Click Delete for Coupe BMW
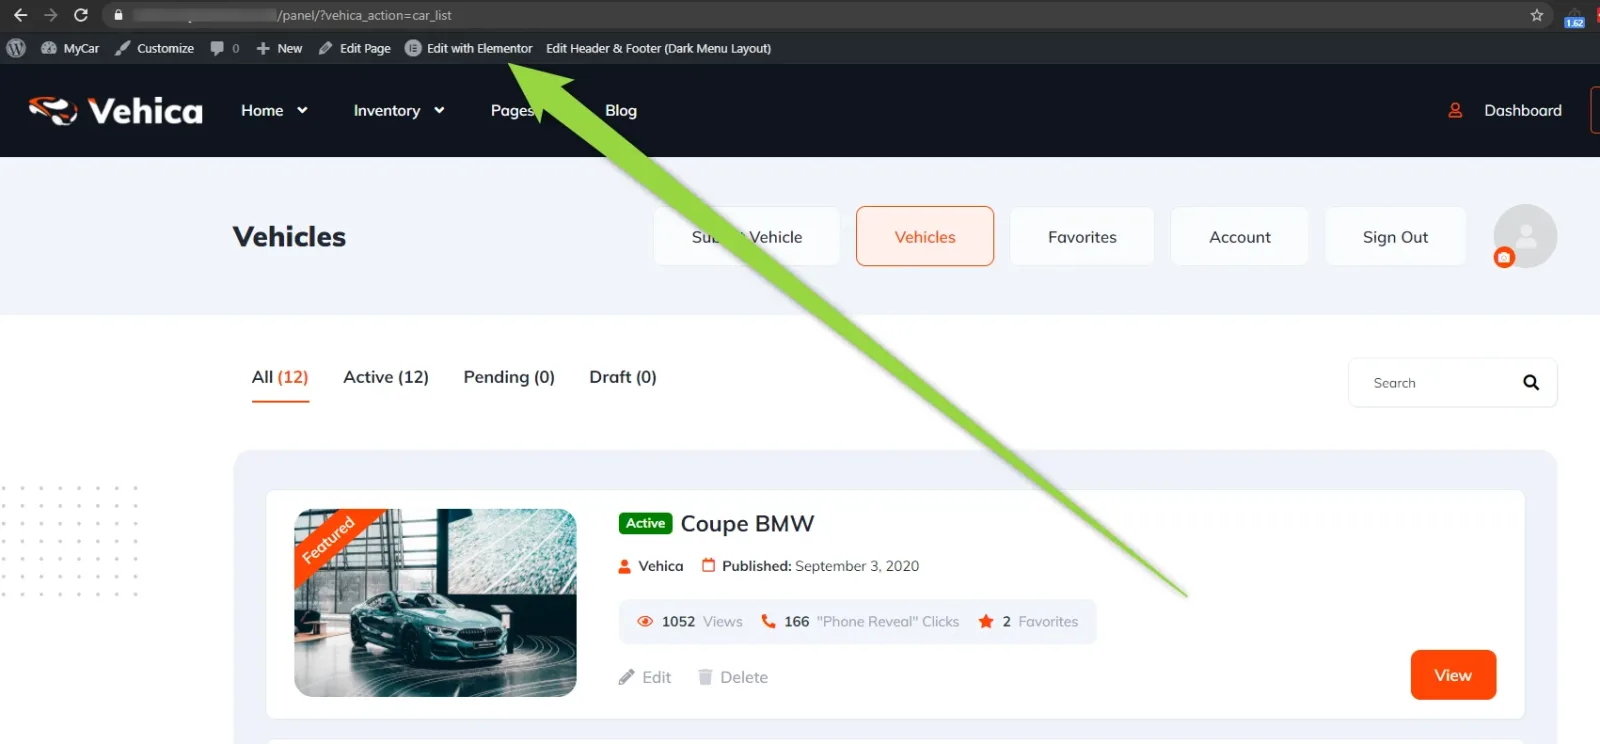 tap(733, 677)
